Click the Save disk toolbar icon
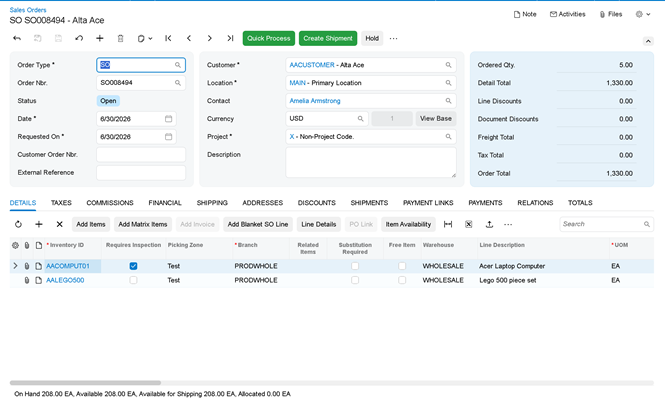Screen dimensions: 665x399 (x=58, y=38)
